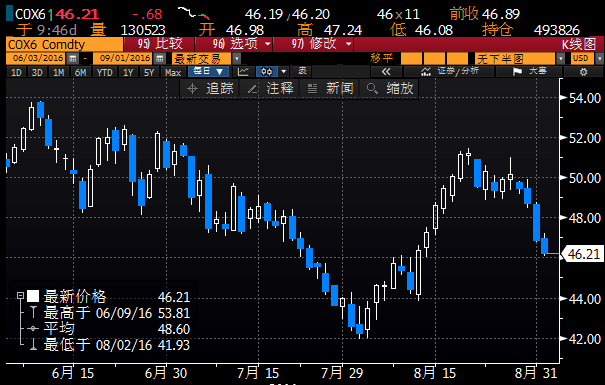Click the 高 47.24 high value
This screenshot has width=605, height=385.
click(330, 30)
